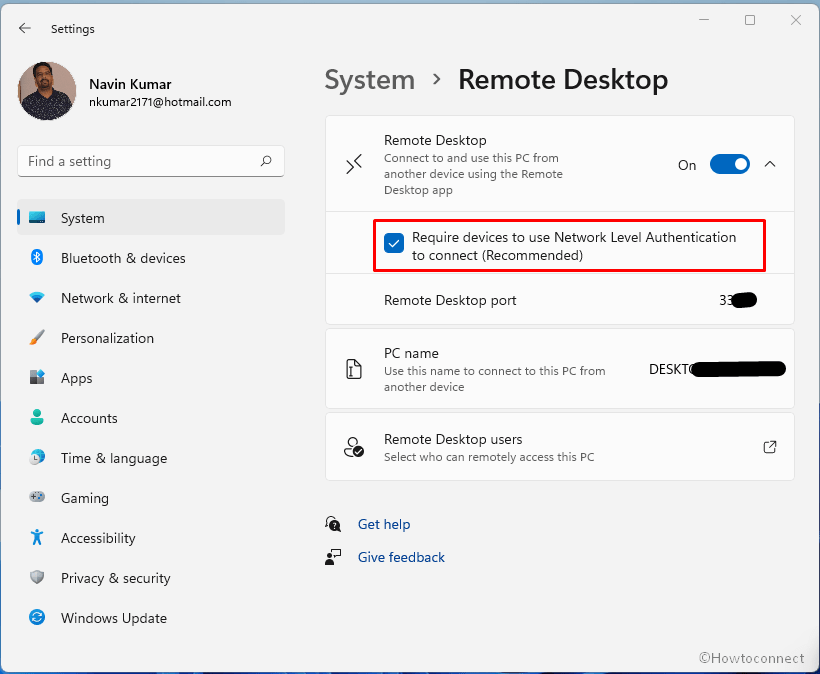Click System in the breadcrumb heading

[370, 80]
